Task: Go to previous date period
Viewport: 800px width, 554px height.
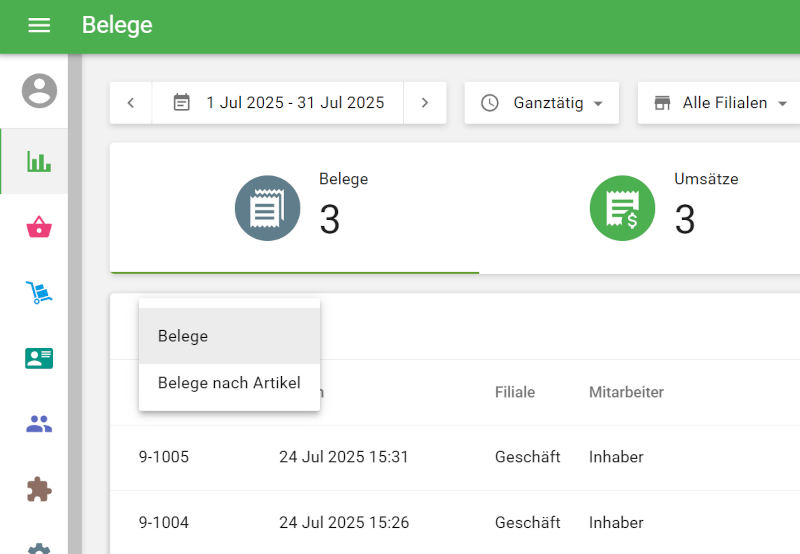Action: 131,103
